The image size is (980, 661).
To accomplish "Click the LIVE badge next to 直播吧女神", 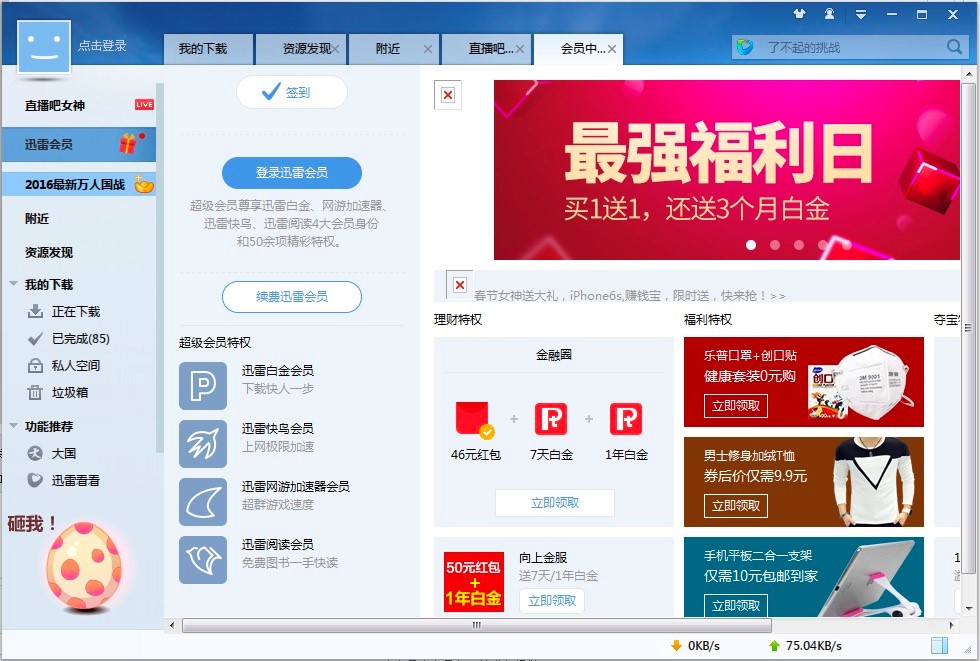I will pyautogui.click(x=144, y=104).
